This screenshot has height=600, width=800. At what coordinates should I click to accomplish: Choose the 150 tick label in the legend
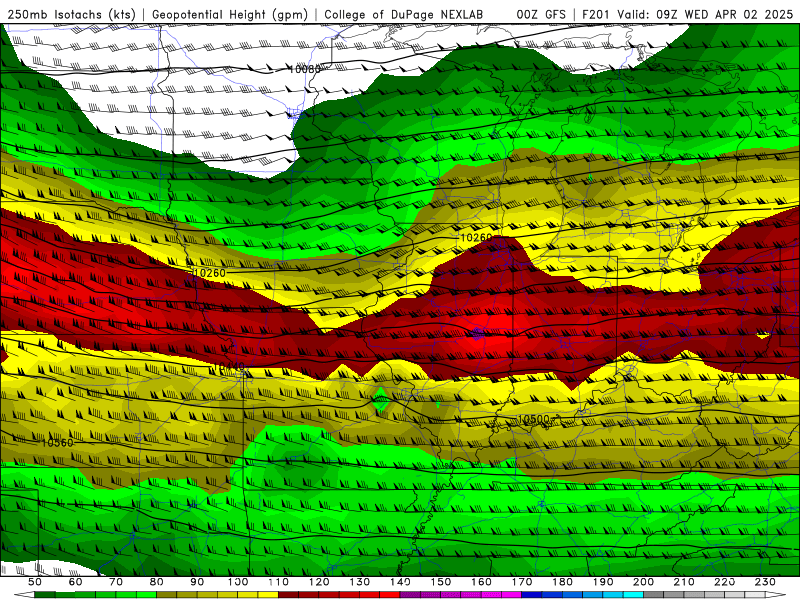[x=441, y=582]
